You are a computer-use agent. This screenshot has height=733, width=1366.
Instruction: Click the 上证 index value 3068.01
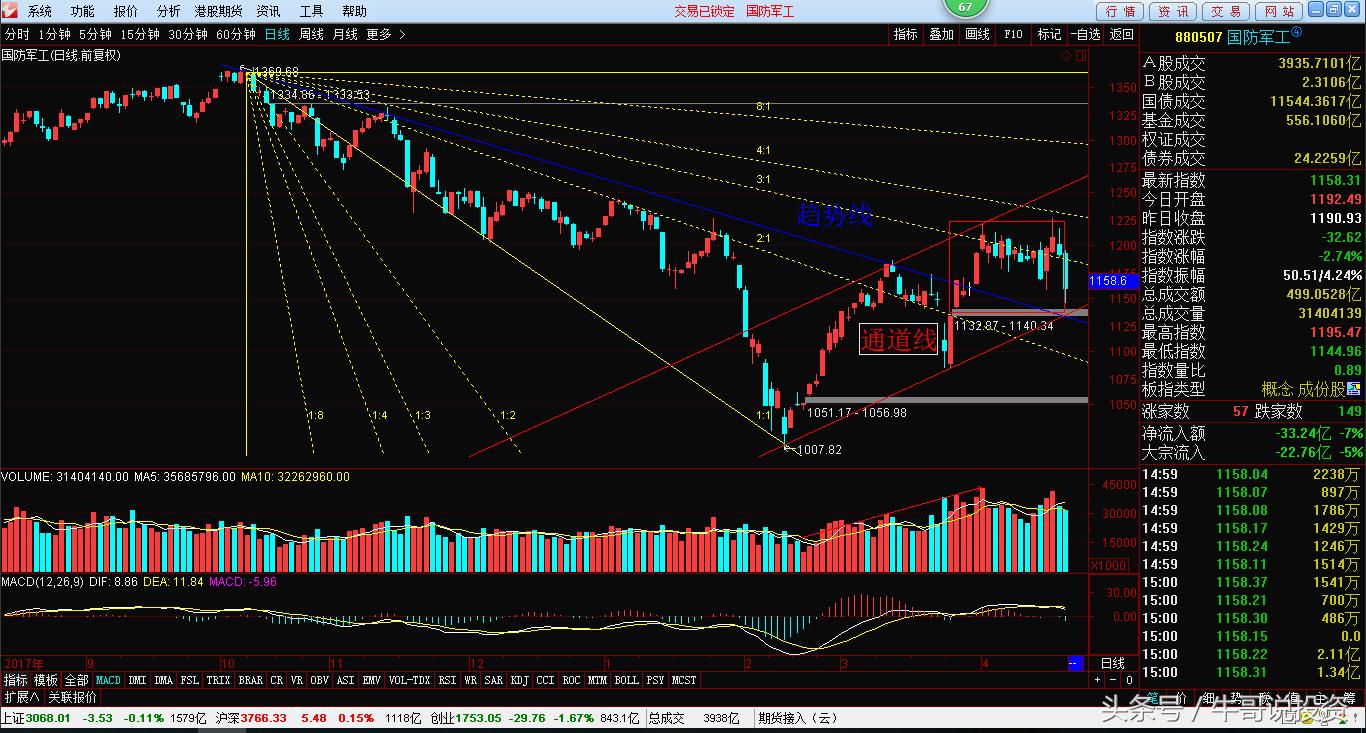tap(49, 718)
